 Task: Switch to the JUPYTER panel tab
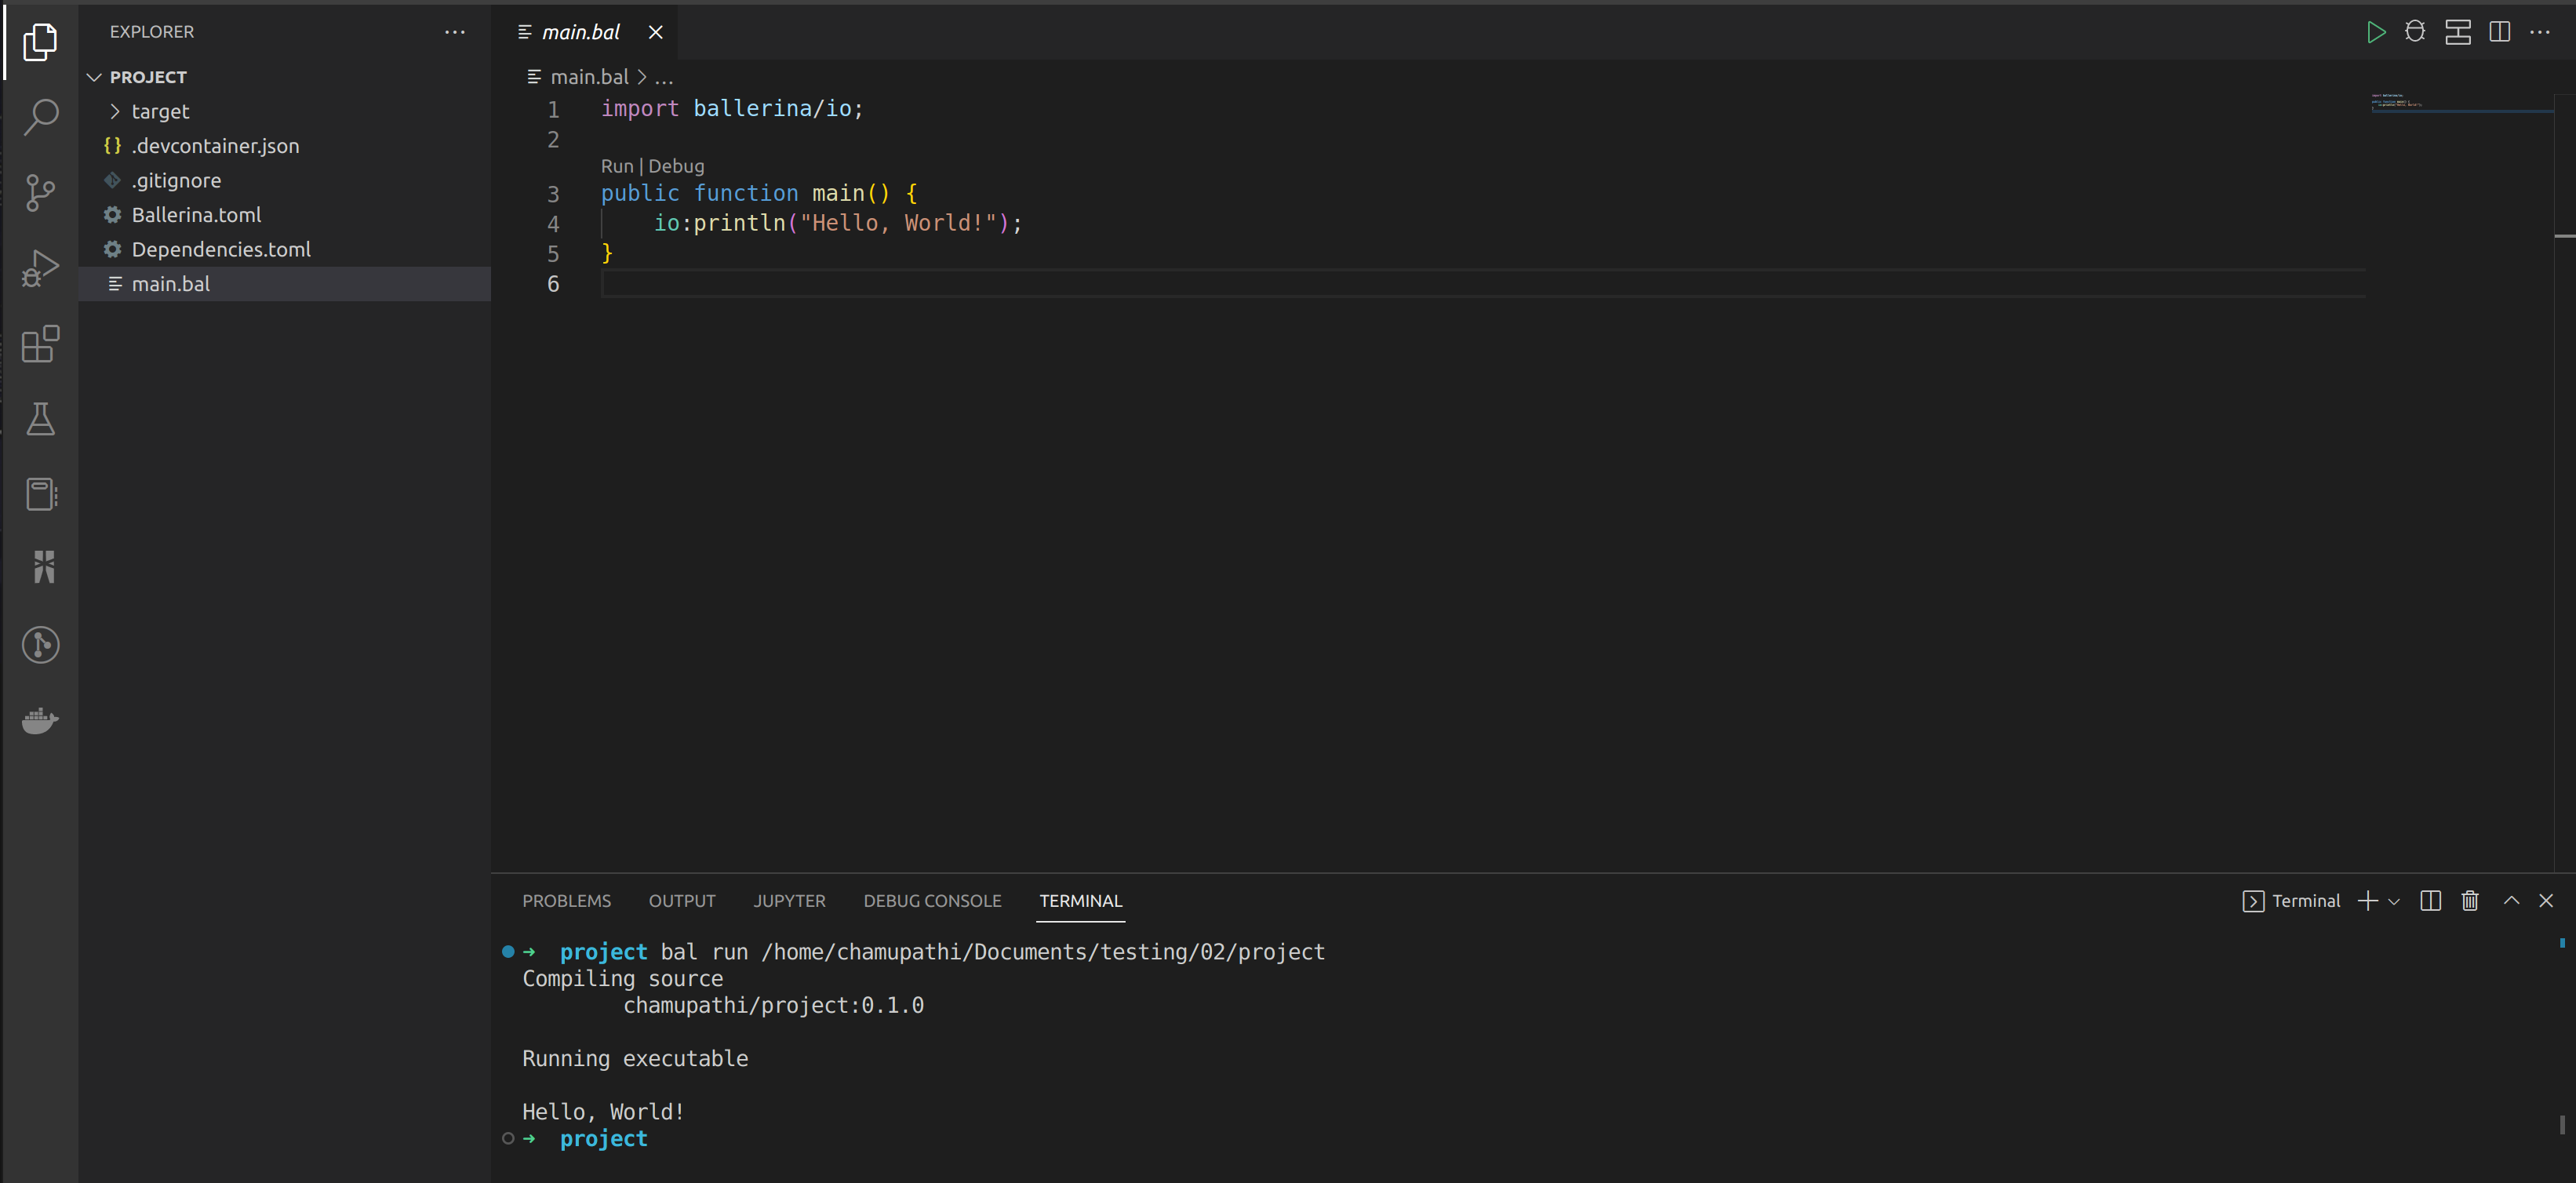[789, 901]
